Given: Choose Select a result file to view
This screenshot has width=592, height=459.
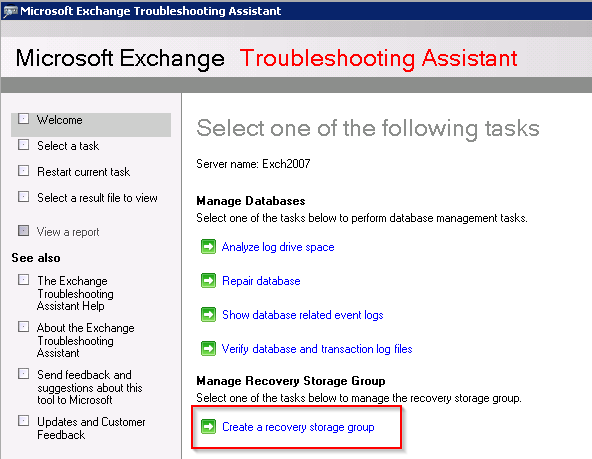Looking at the screenshot, I should click(97, 198).
